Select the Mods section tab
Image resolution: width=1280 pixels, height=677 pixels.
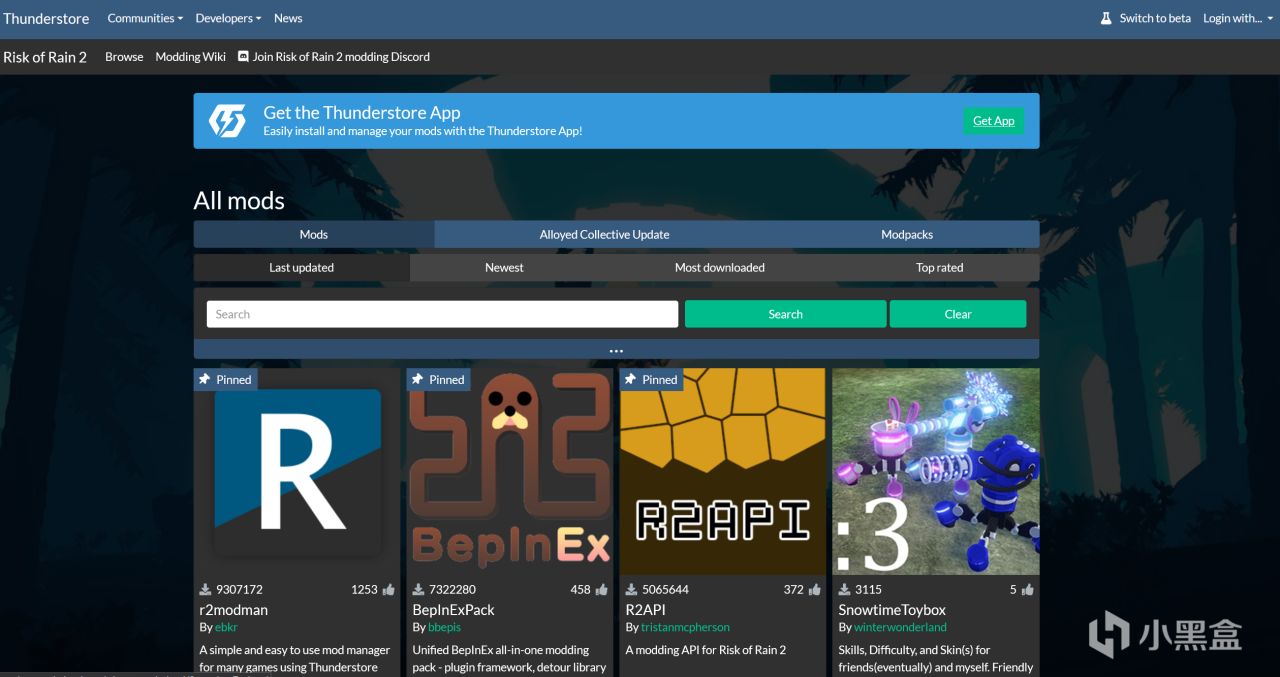(x=314, y=234)
